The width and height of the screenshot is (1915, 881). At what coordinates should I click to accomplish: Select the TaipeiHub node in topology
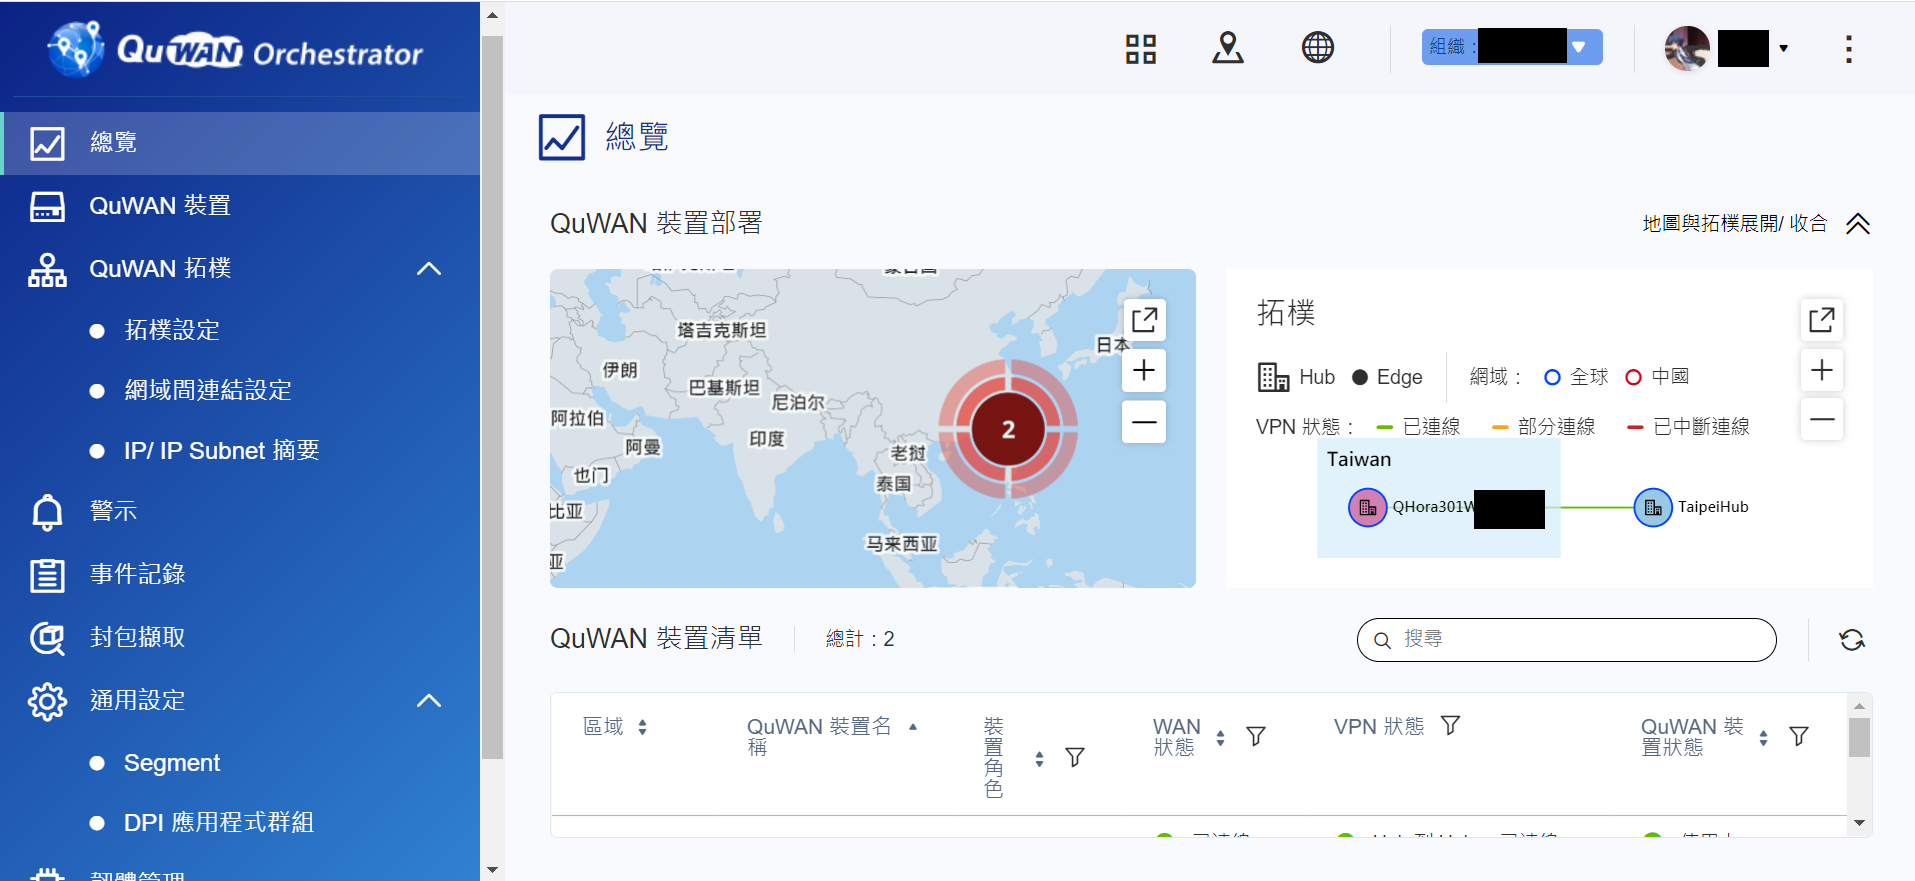[x=1653, y=507]
